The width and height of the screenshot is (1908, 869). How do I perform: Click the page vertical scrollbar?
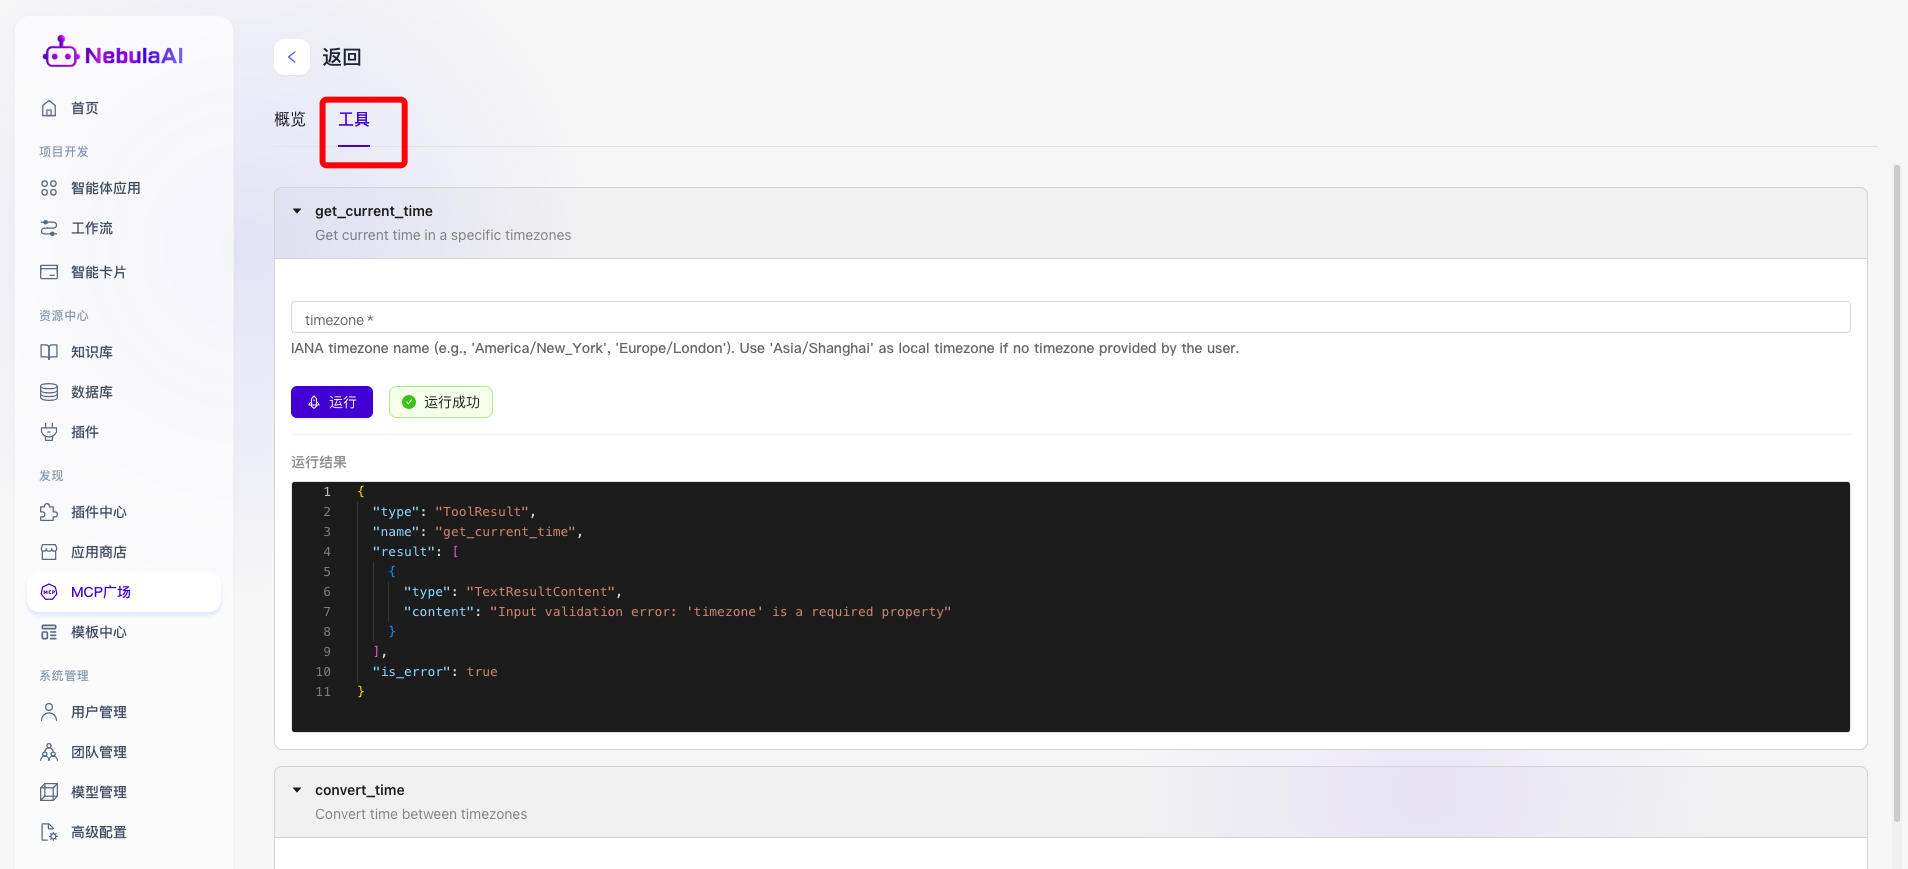click(1896, 490)
